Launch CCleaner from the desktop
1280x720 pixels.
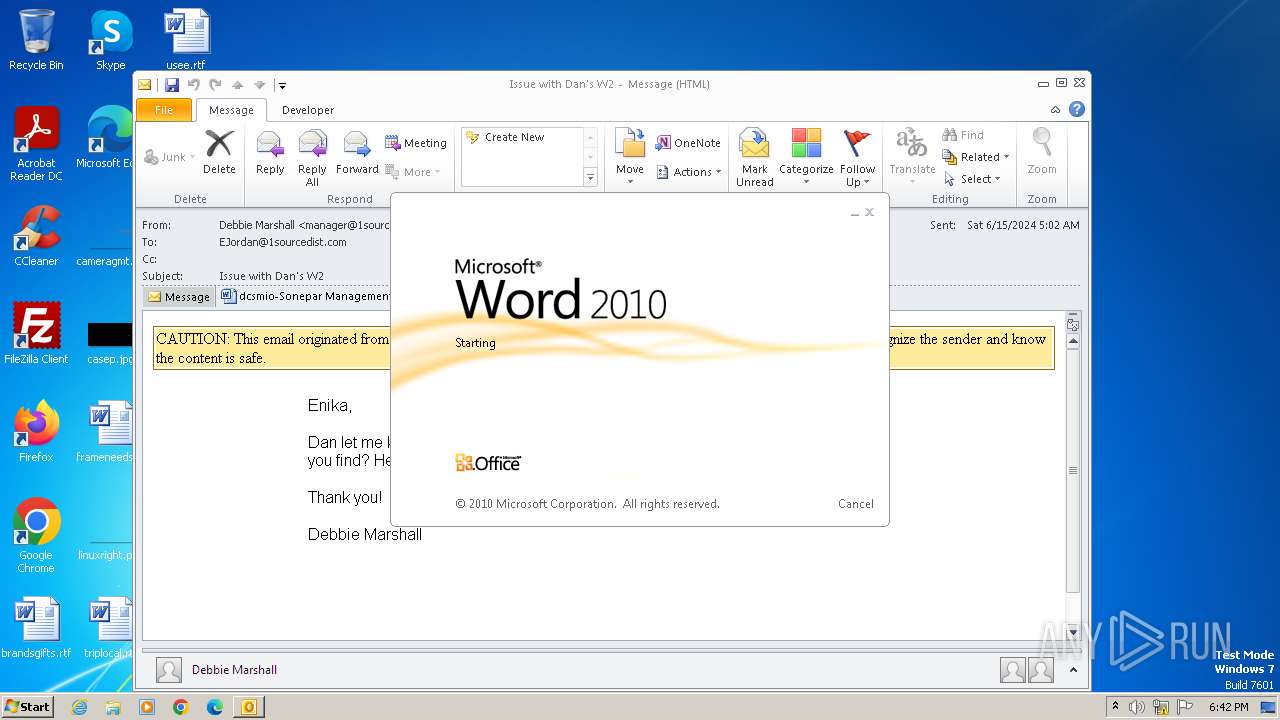tap(36, 236)
